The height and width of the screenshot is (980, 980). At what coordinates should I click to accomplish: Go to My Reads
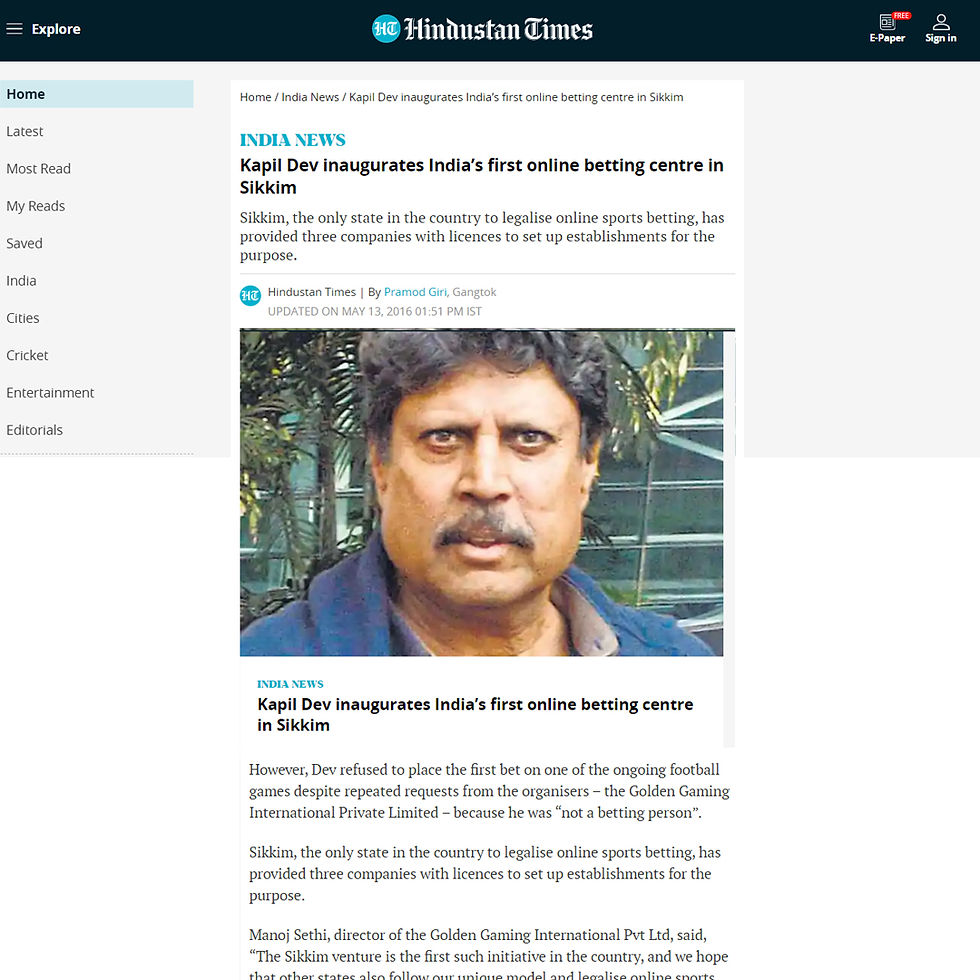[36, 206]
